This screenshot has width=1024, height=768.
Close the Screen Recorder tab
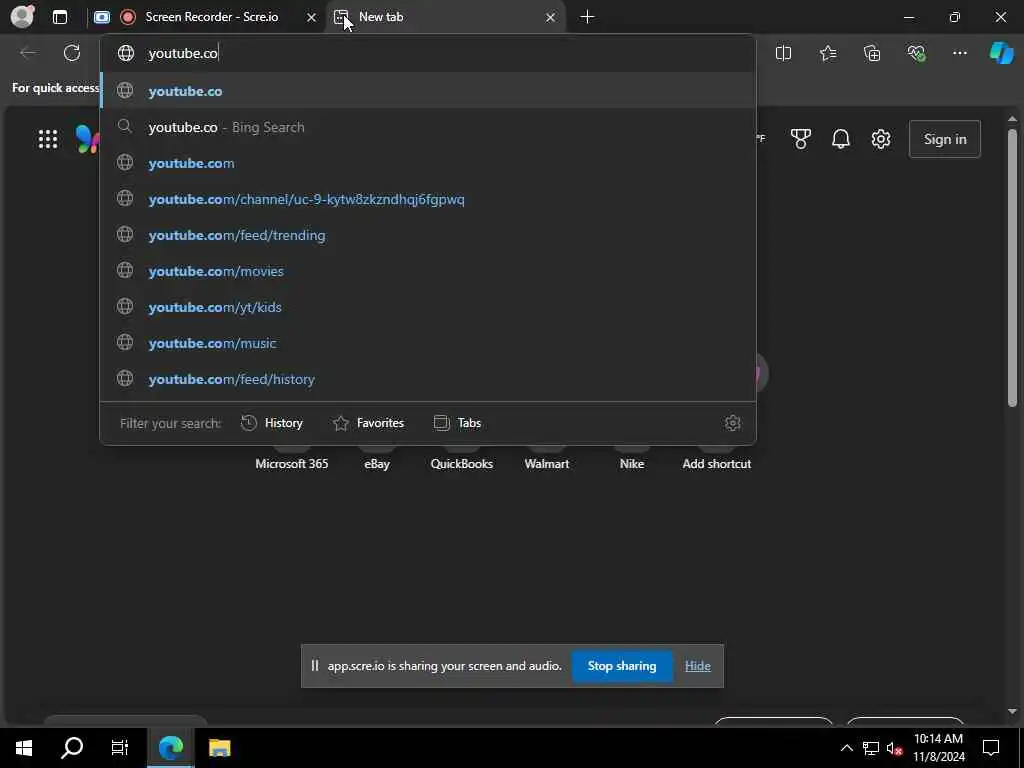[x=312, y=17]
